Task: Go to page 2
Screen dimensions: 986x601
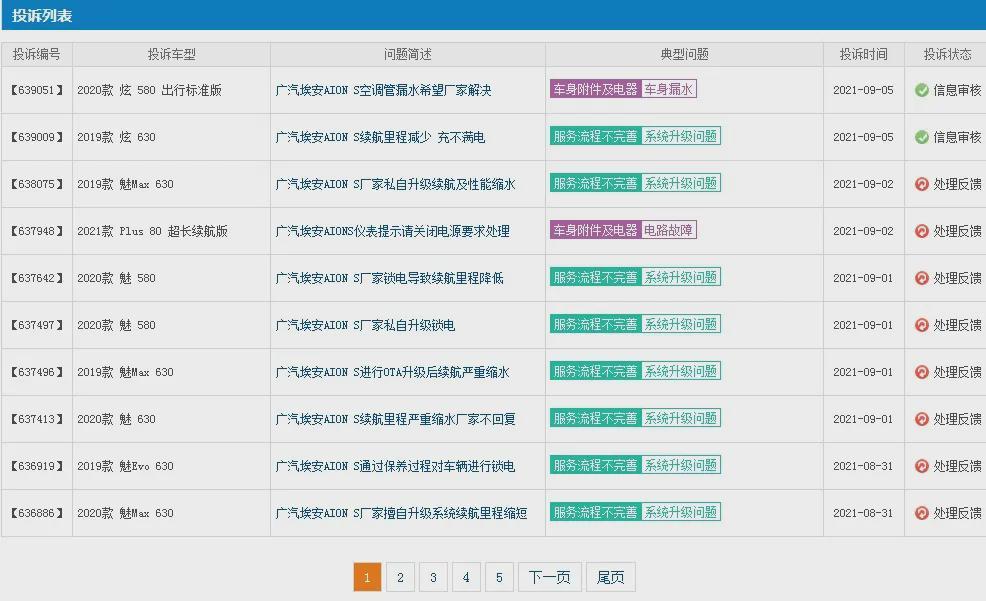Action: tap(400, 577)
